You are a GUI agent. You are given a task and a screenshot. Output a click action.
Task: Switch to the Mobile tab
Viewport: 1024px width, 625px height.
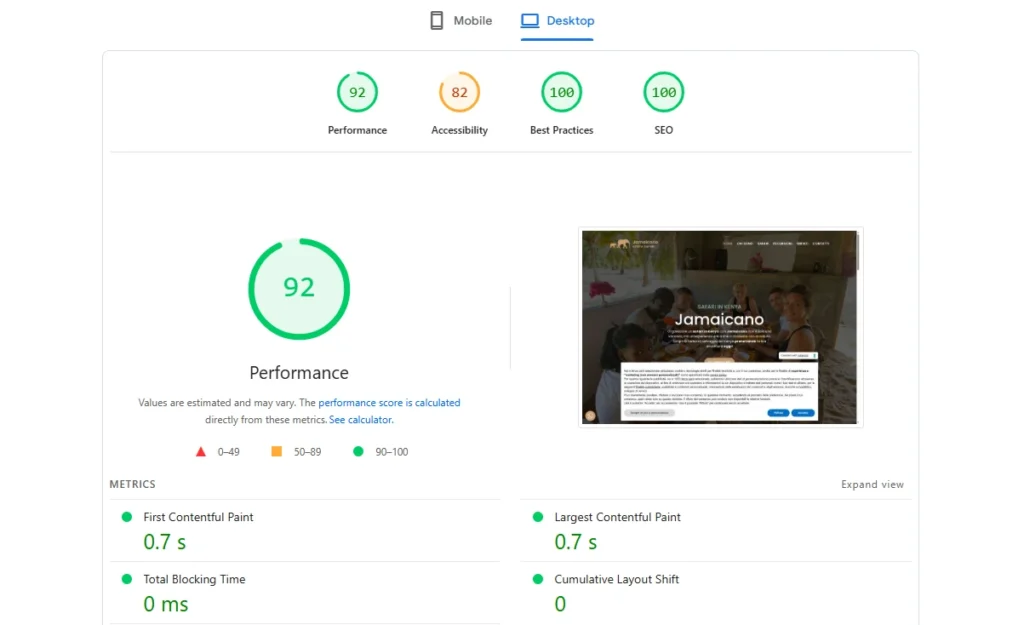tap(462, 21)
